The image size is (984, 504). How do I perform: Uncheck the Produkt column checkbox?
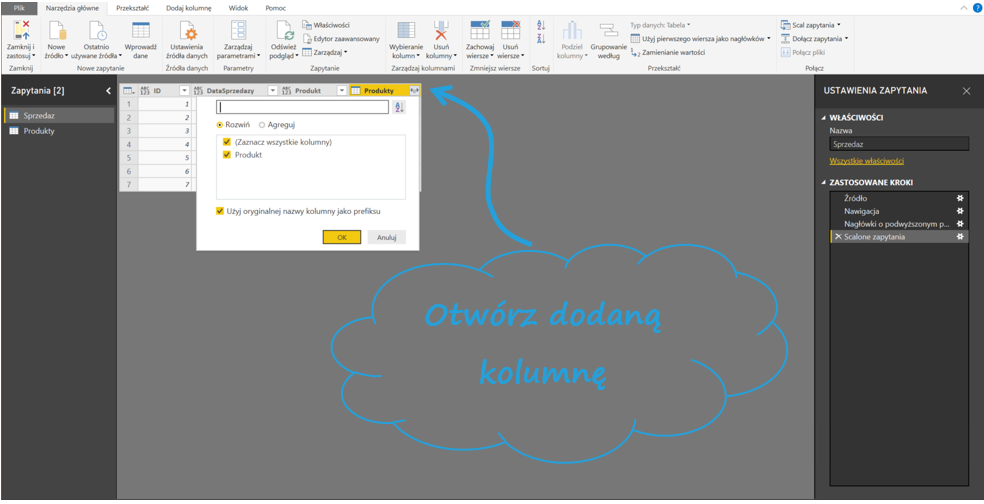point(227,155)
